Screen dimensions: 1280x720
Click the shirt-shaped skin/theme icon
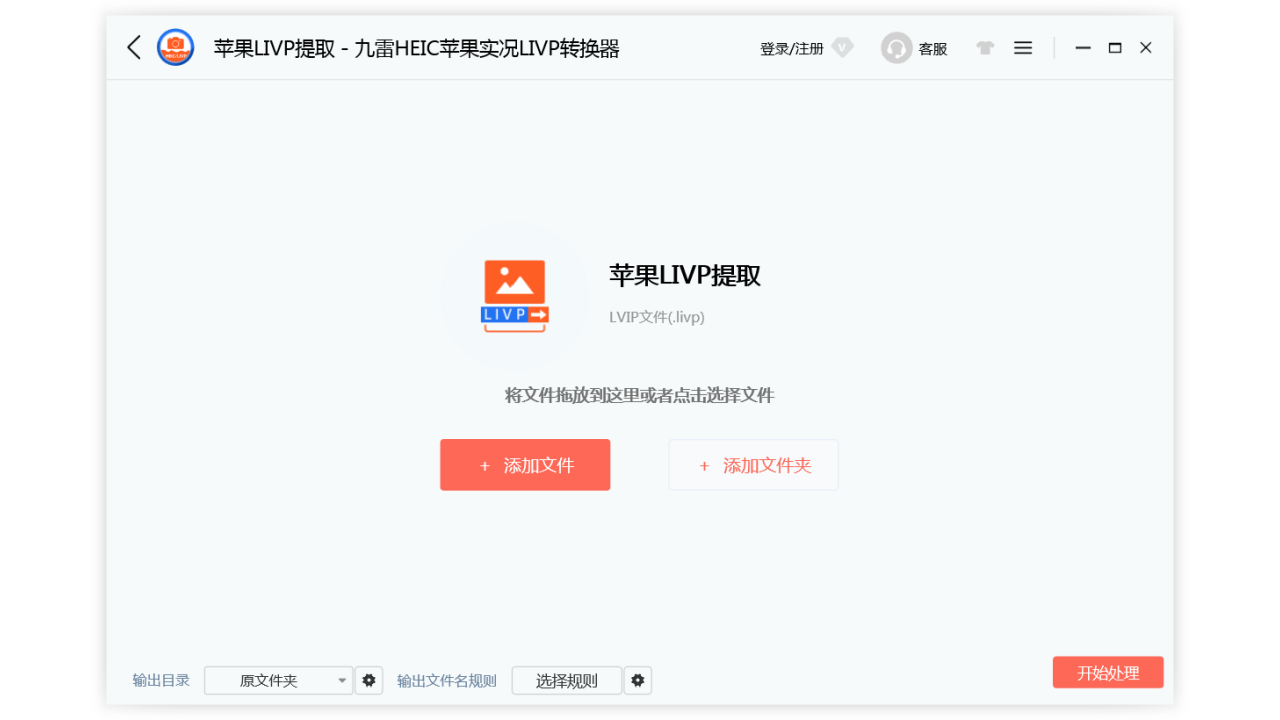pos(985,47)
